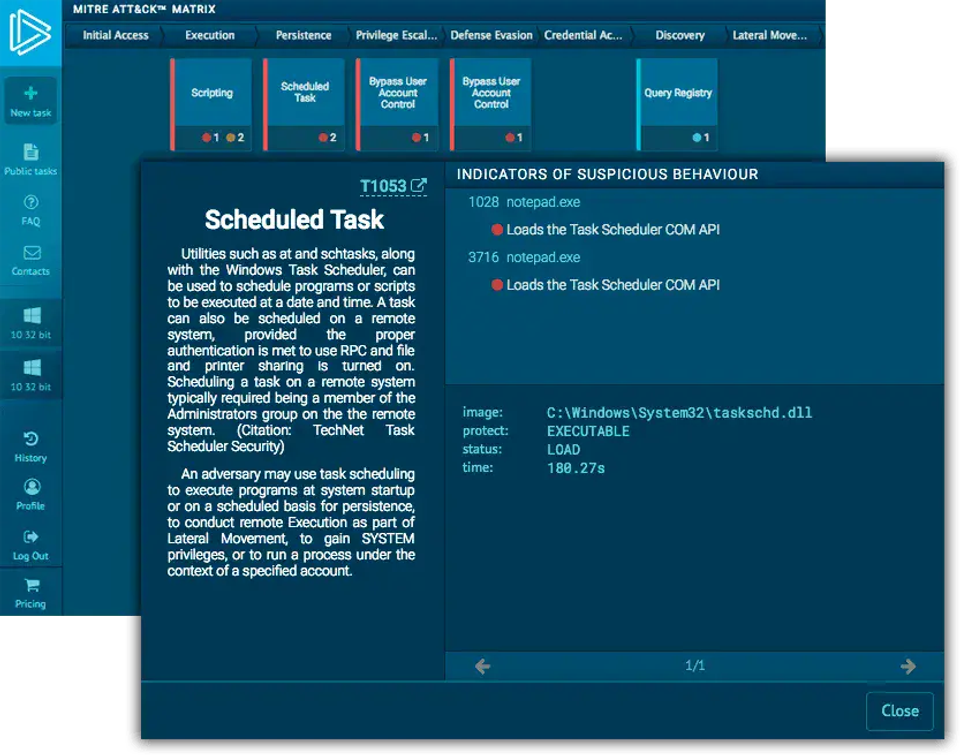
Task: Go to previous indicator page arrow
Action: (482, 666)
